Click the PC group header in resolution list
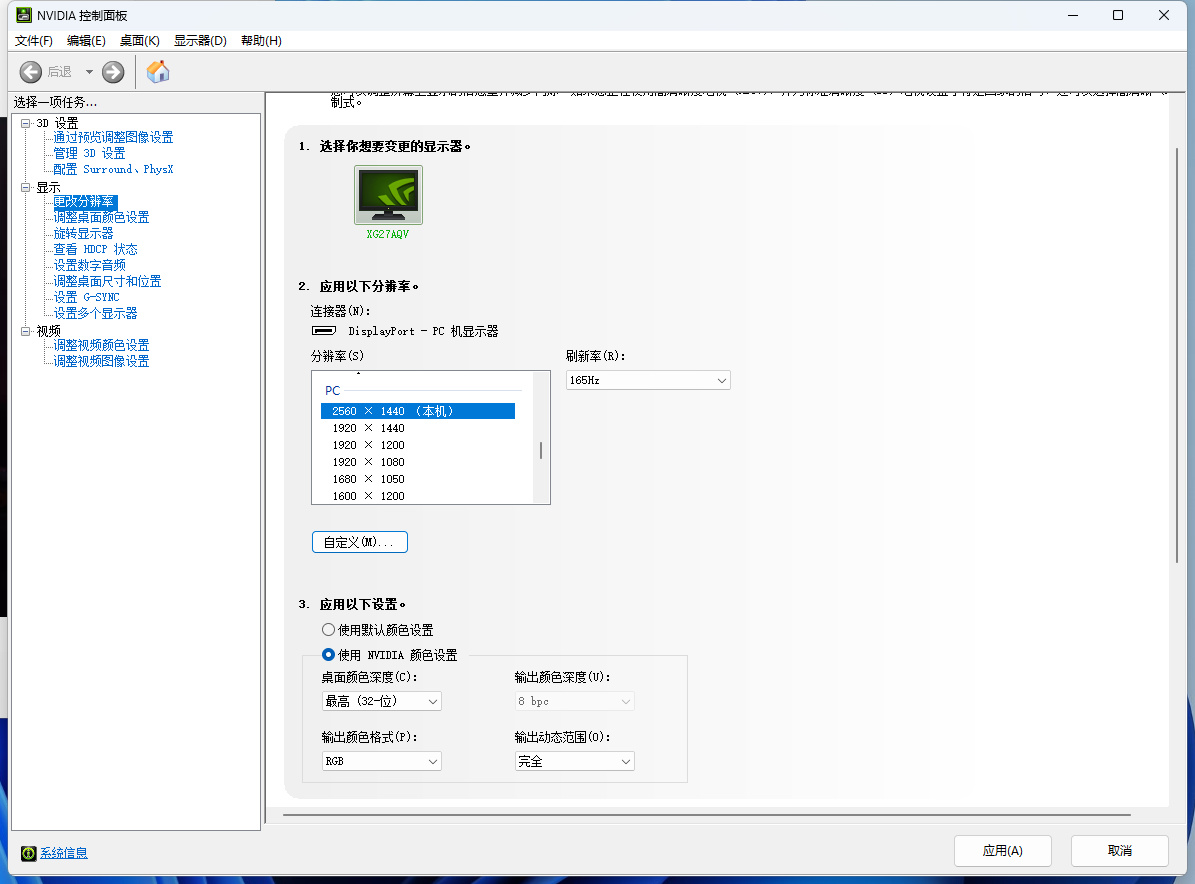 pos(332,391)
